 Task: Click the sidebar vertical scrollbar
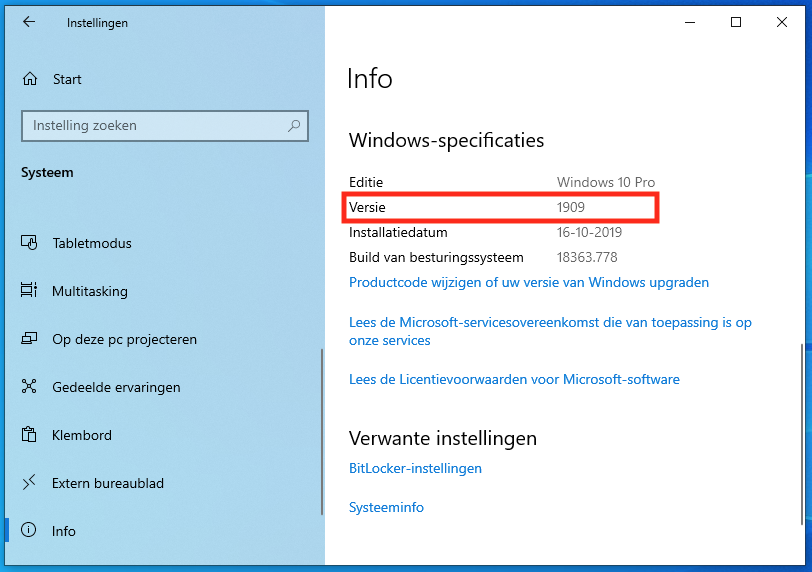pos(322,430)
